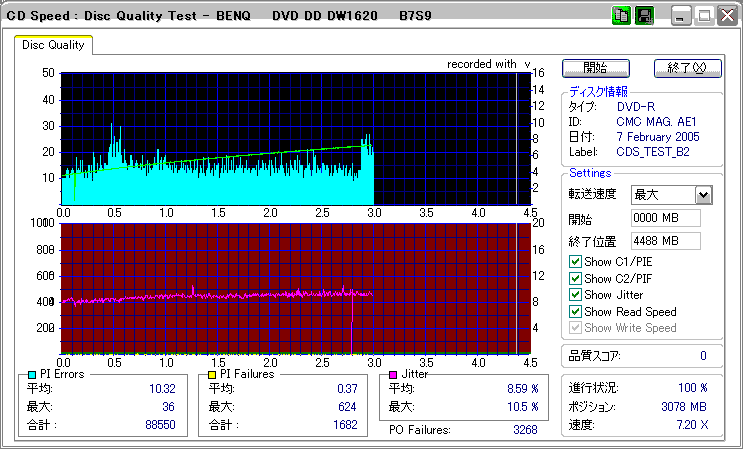
Task: Minimize the CD Speed window
Action: pyautogui.click(x=680, y=16)
